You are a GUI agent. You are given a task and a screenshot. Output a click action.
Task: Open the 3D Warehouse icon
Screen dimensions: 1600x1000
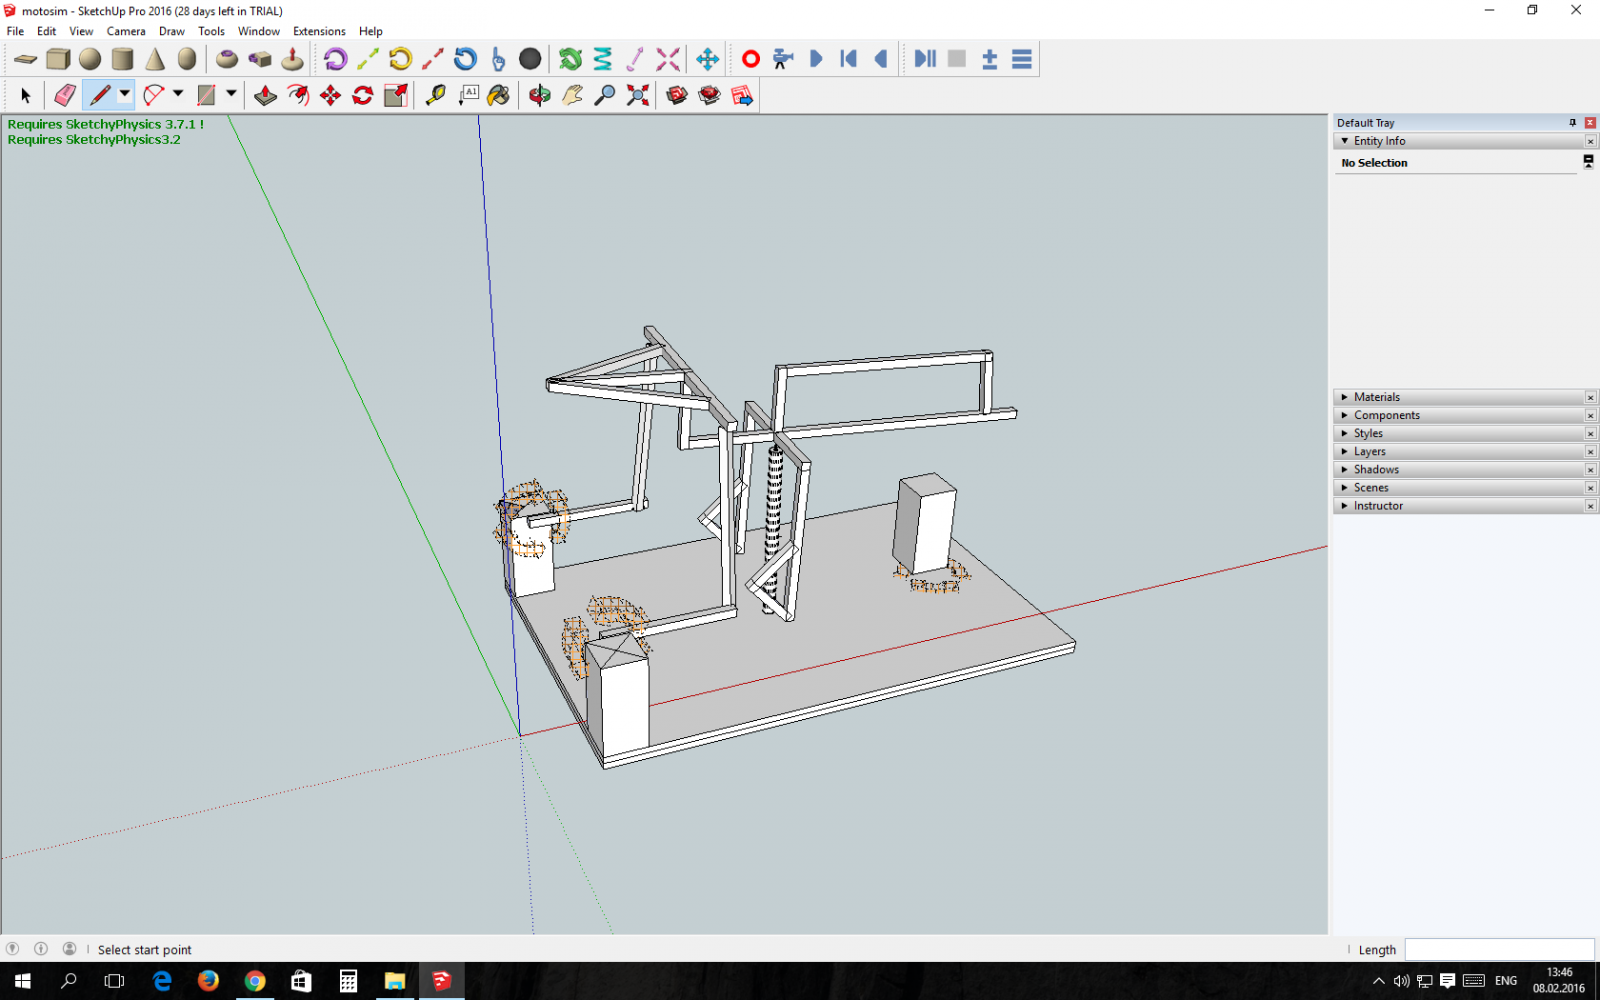(x=677, y=95)
